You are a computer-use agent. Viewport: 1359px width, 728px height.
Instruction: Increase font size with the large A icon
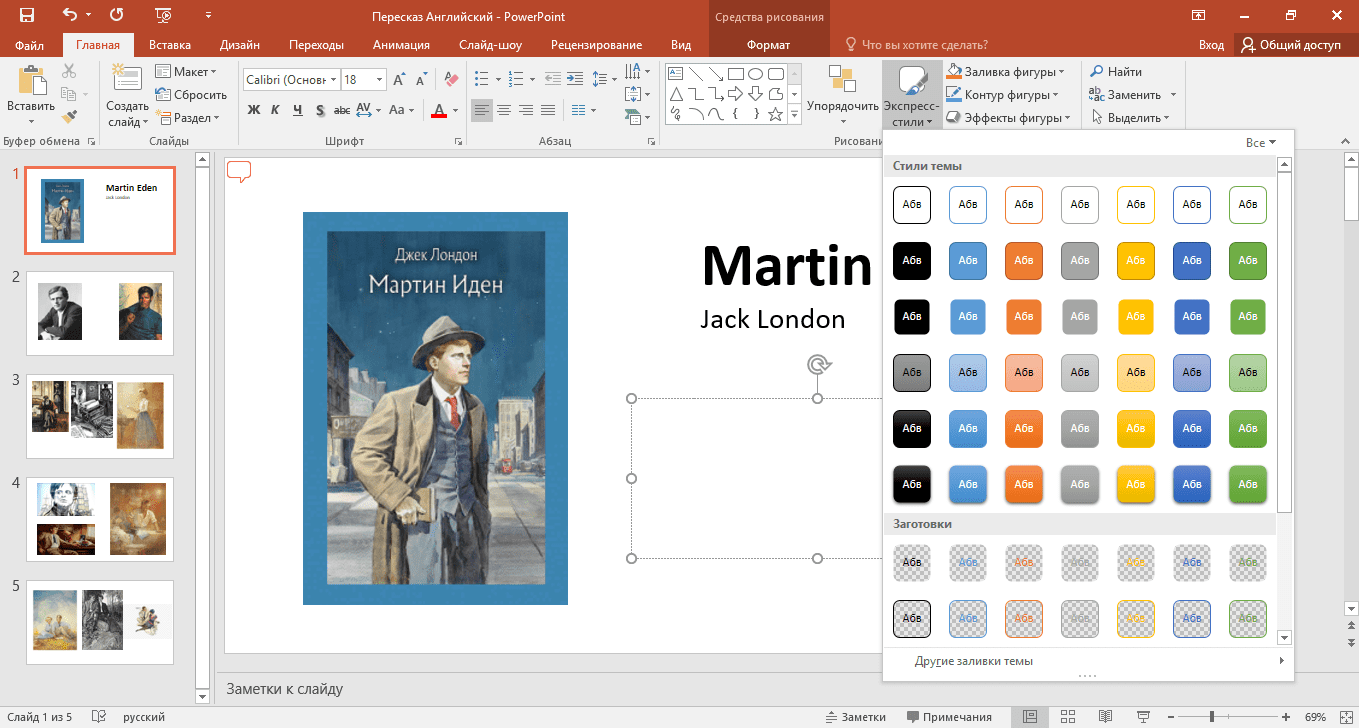(x=399, y=79)
